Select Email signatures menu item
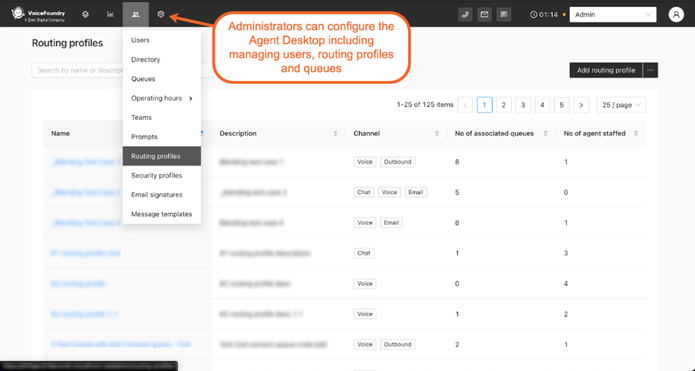The width and height of the screenshot is (695, 371). pyautogui.click(x=162, y=195)
